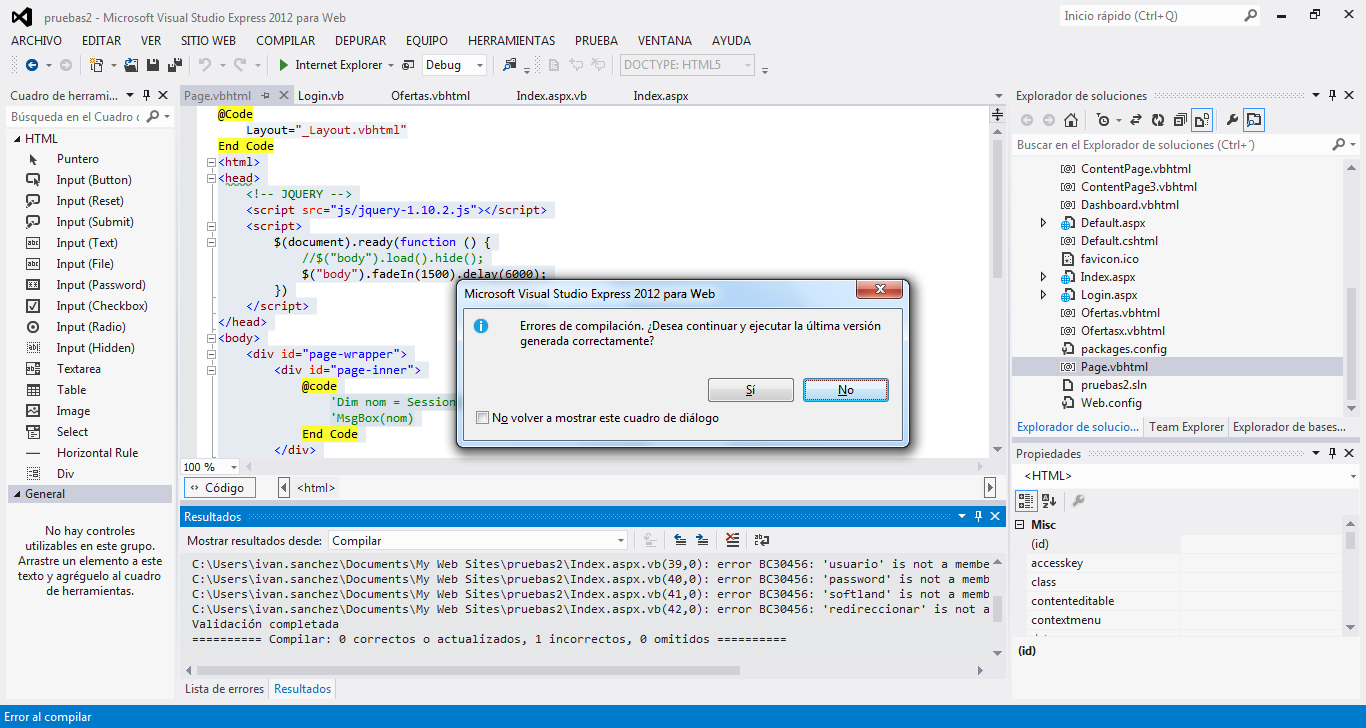The height and width of the screenshot is (728, 1366).
Task: Open the HERRAMIENTAS menu
Action: [511, 41]
